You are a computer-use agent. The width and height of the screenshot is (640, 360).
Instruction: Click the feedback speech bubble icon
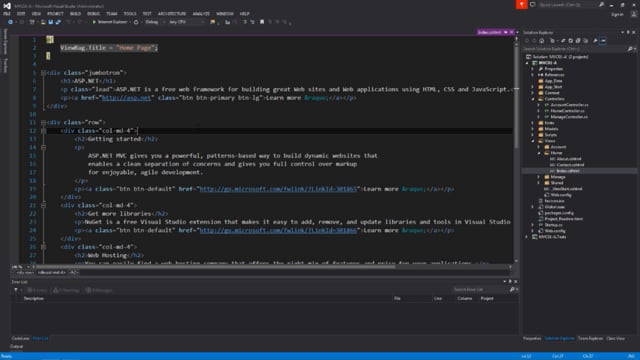coord(533,4)
